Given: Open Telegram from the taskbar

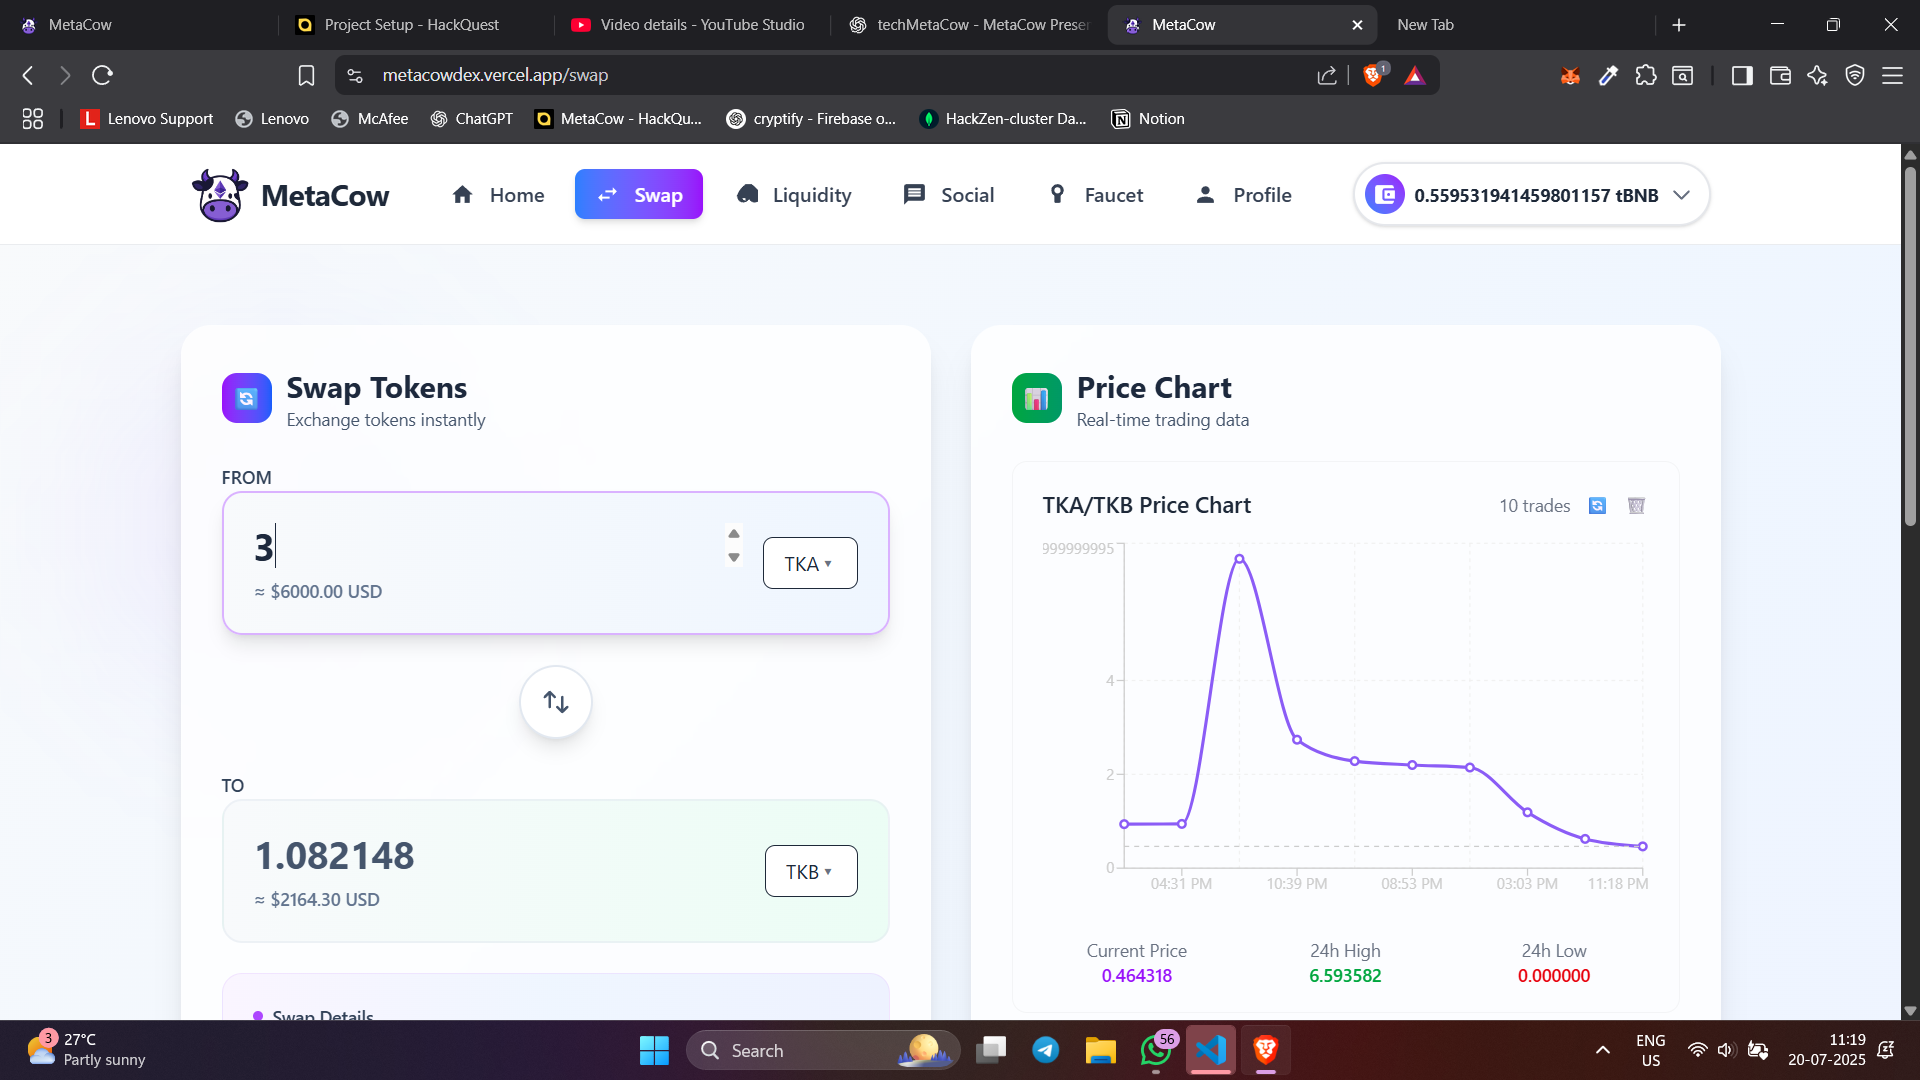Looking at the screenshot, I should (x=1046, y=1050).
